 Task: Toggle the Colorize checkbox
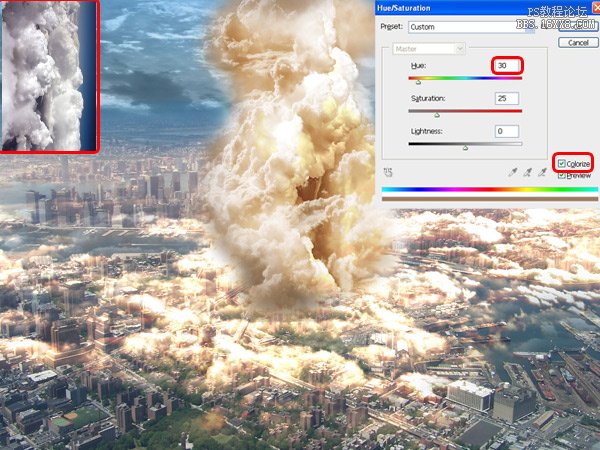pyautogui.click(x=561, y=164)
